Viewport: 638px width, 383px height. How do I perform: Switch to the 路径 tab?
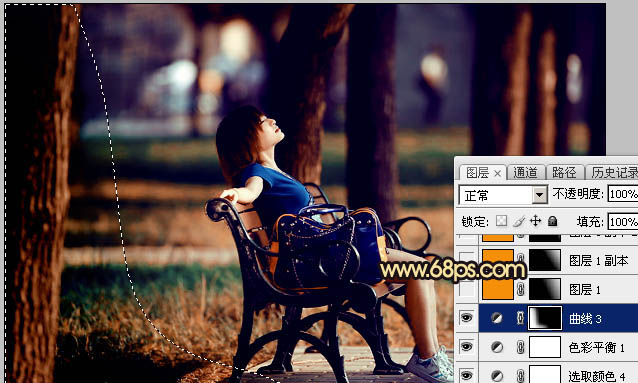(564, 173)
